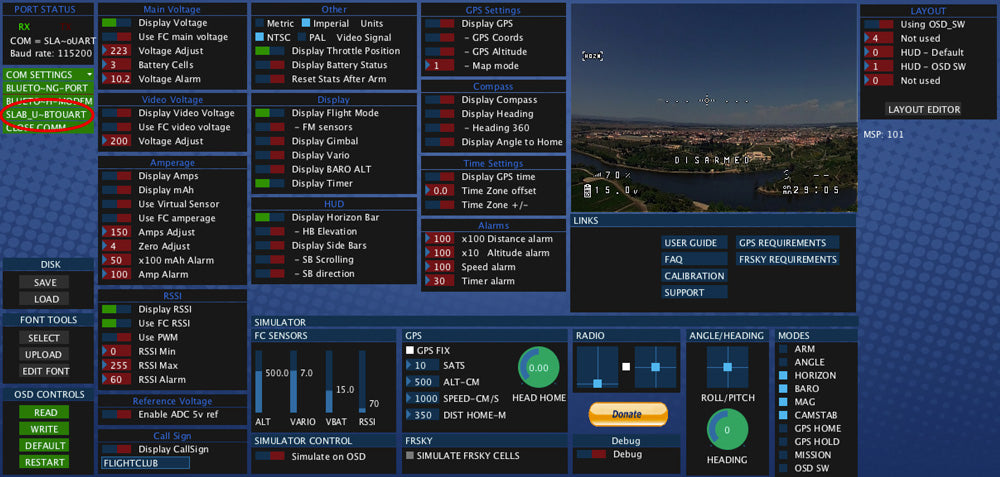Adjust the Voltage Adjust 223 stepper
This screenshot has width=1000, height=477.
[x=117, y=50]
